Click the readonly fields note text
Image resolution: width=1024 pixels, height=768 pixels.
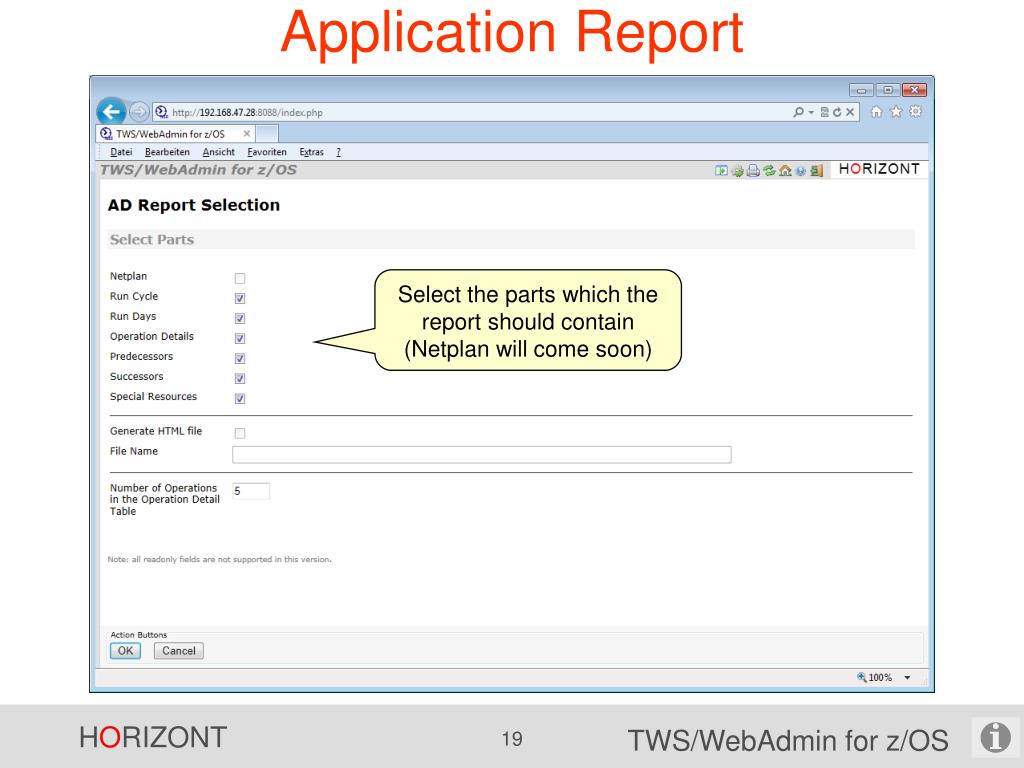219,560
